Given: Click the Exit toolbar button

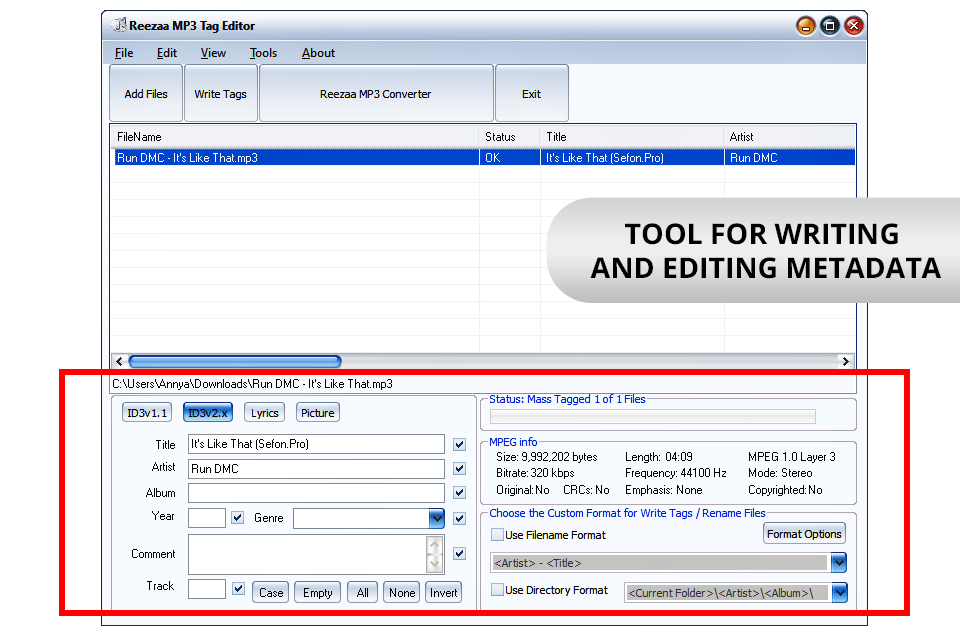Looking at the screenshot, I should [x=531, y=94].
